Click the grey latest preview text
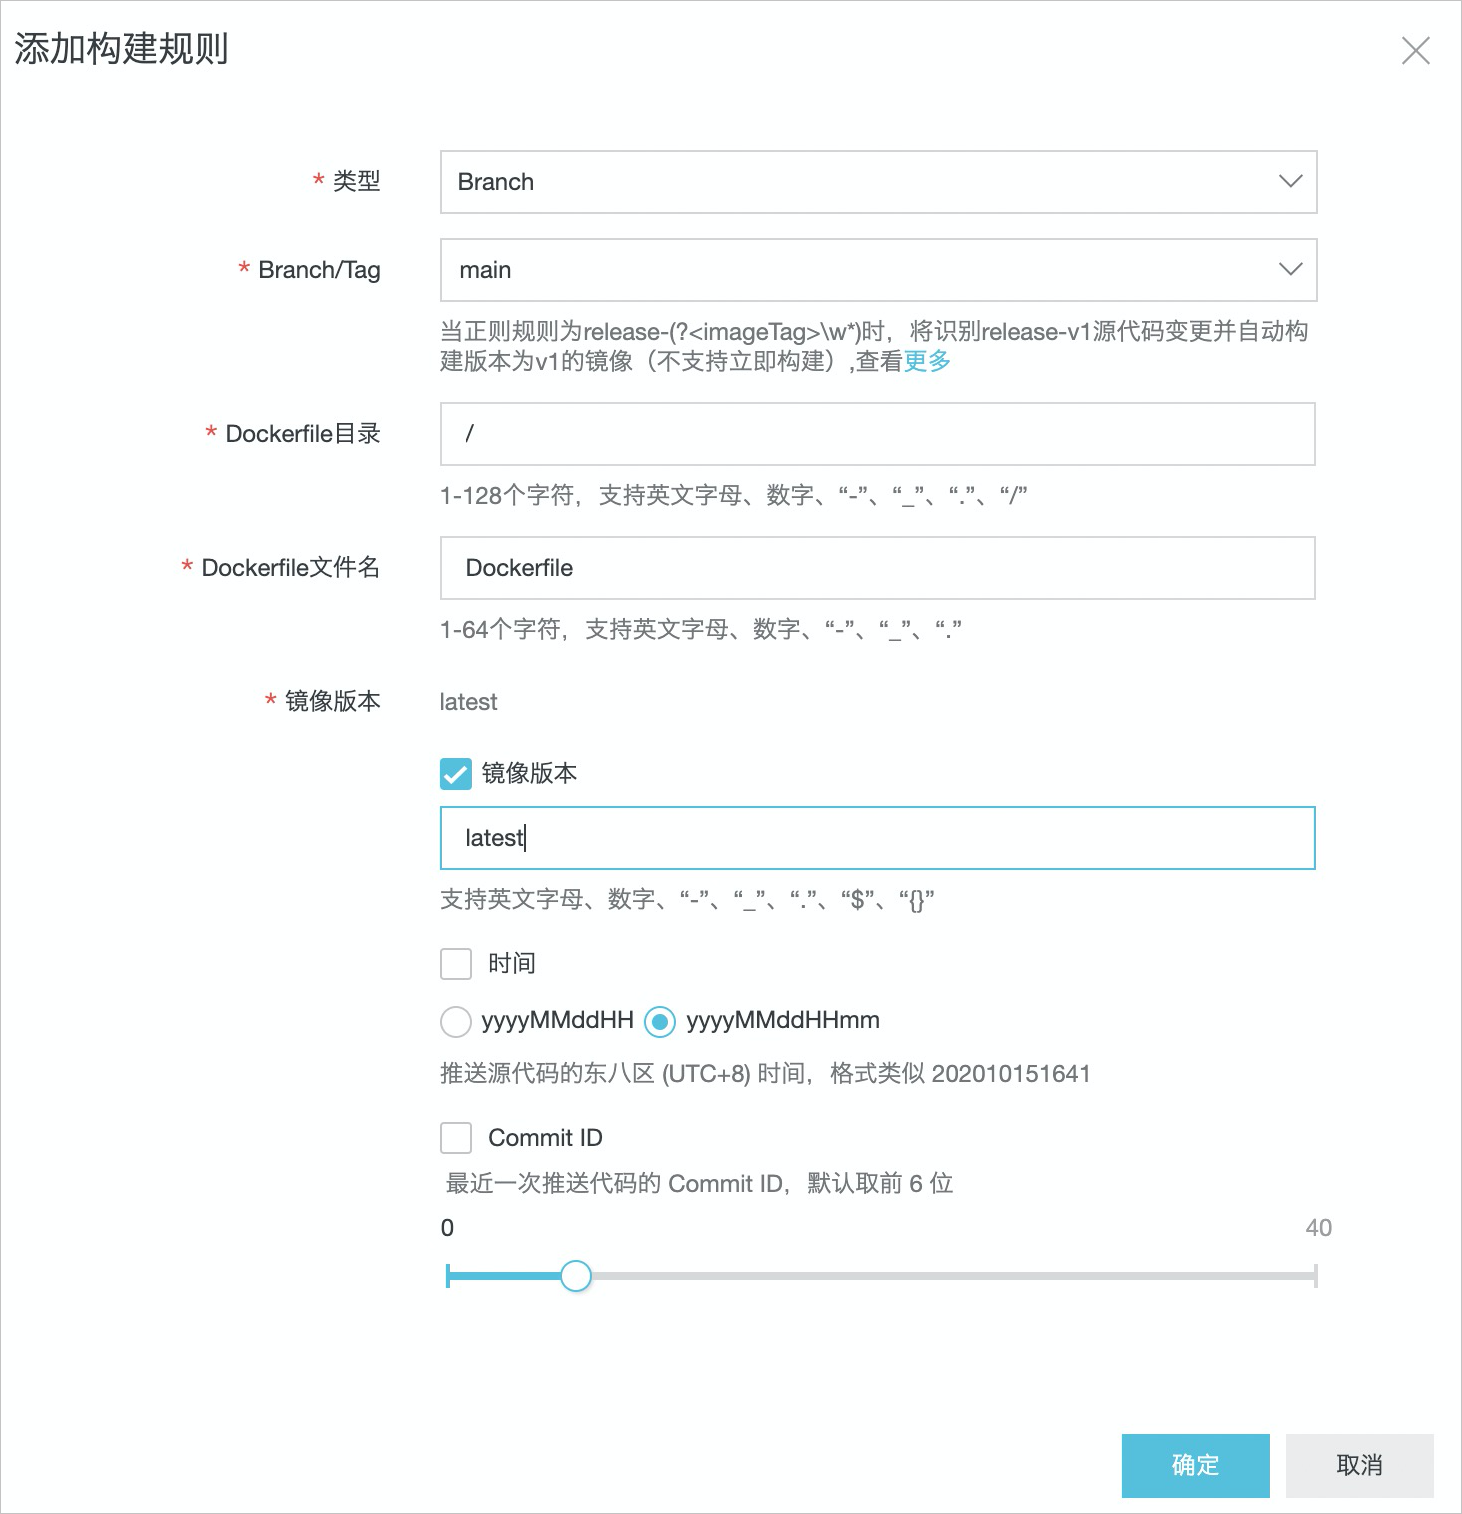Viewport: 1462px width, 1514px height. pos(468,702)
